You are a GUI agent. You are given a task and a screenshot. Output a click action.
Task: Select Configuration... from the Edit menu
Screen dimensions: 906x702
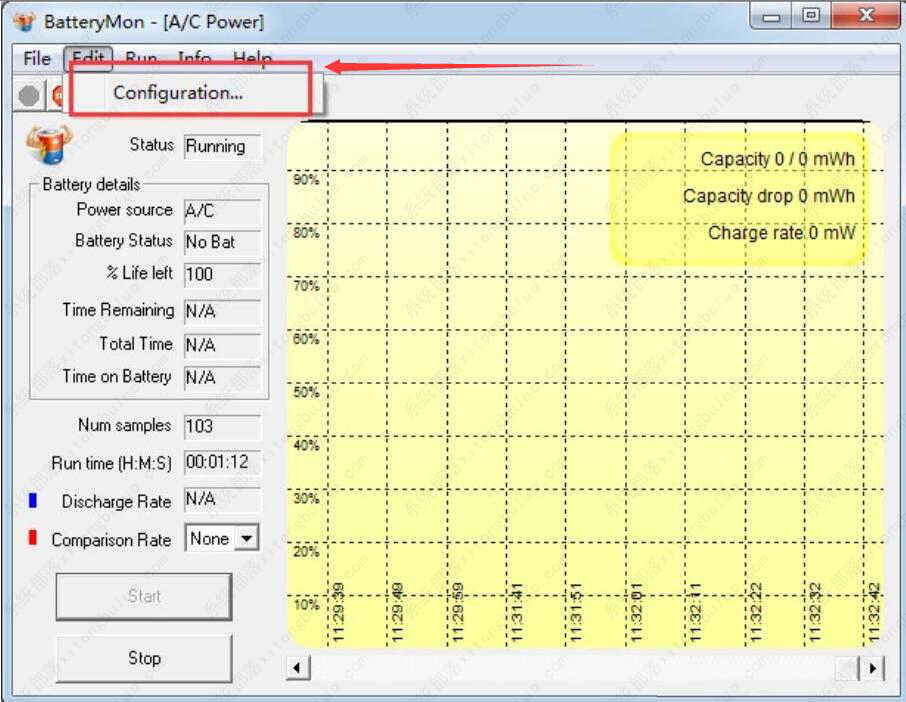click(178, 93)
